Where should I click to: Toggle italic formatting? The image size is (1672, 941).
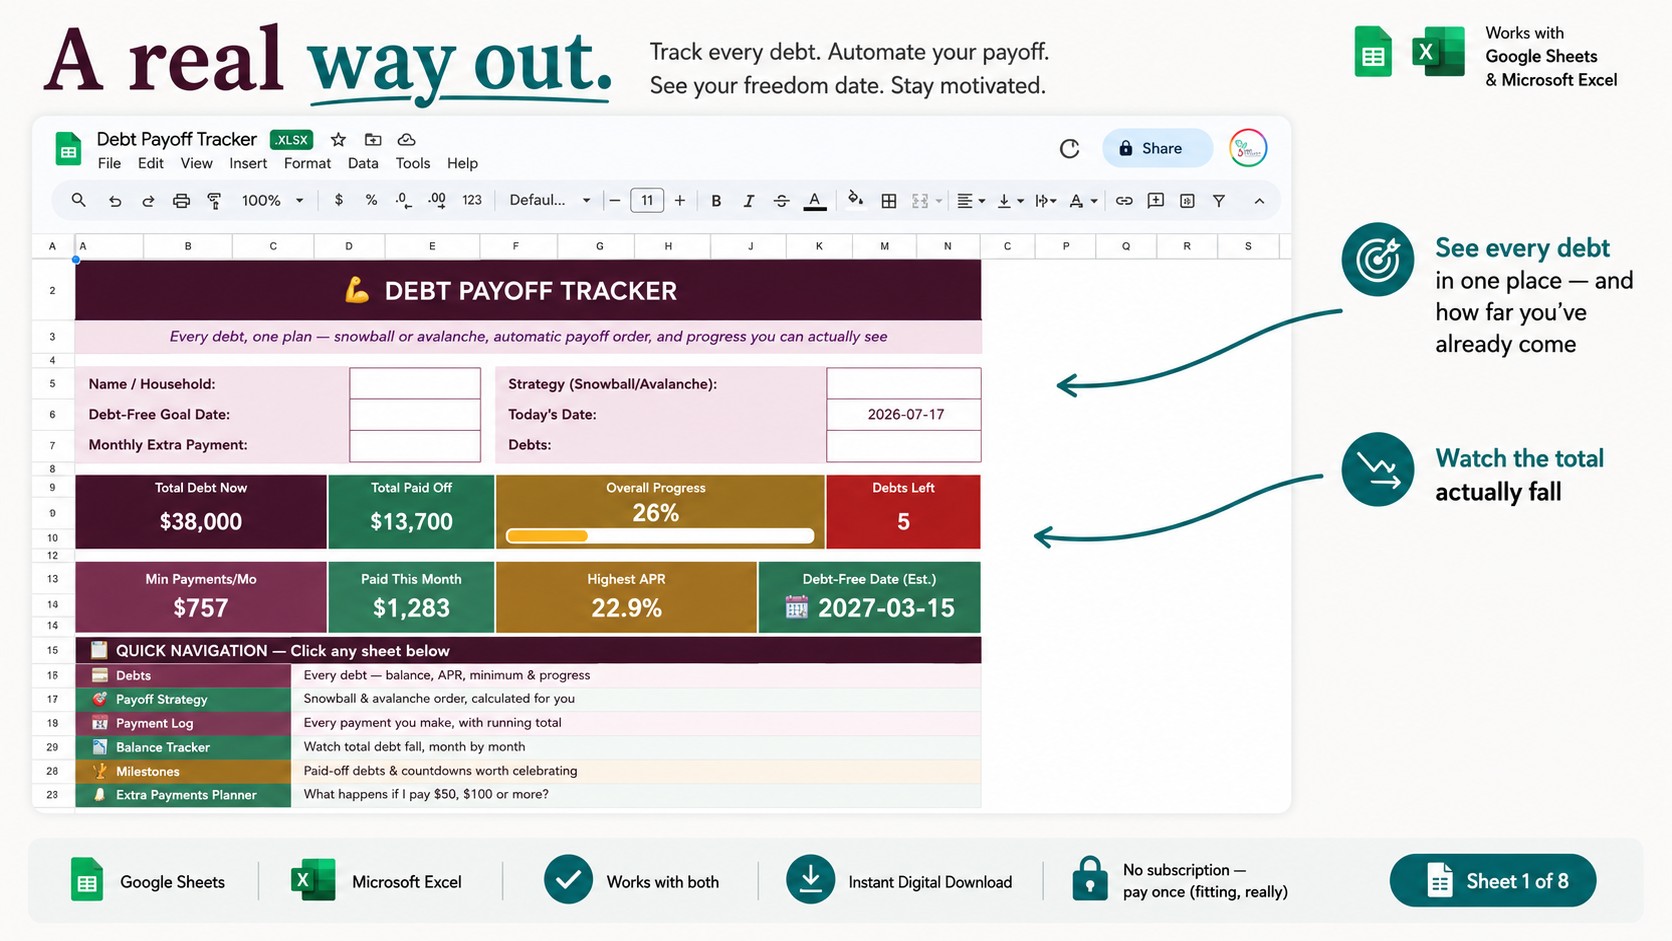[748, 201]
